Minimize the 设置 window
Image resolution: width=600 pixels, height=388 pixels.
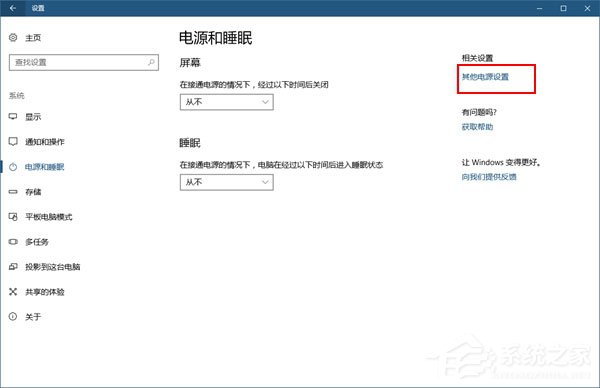[540, 8]
